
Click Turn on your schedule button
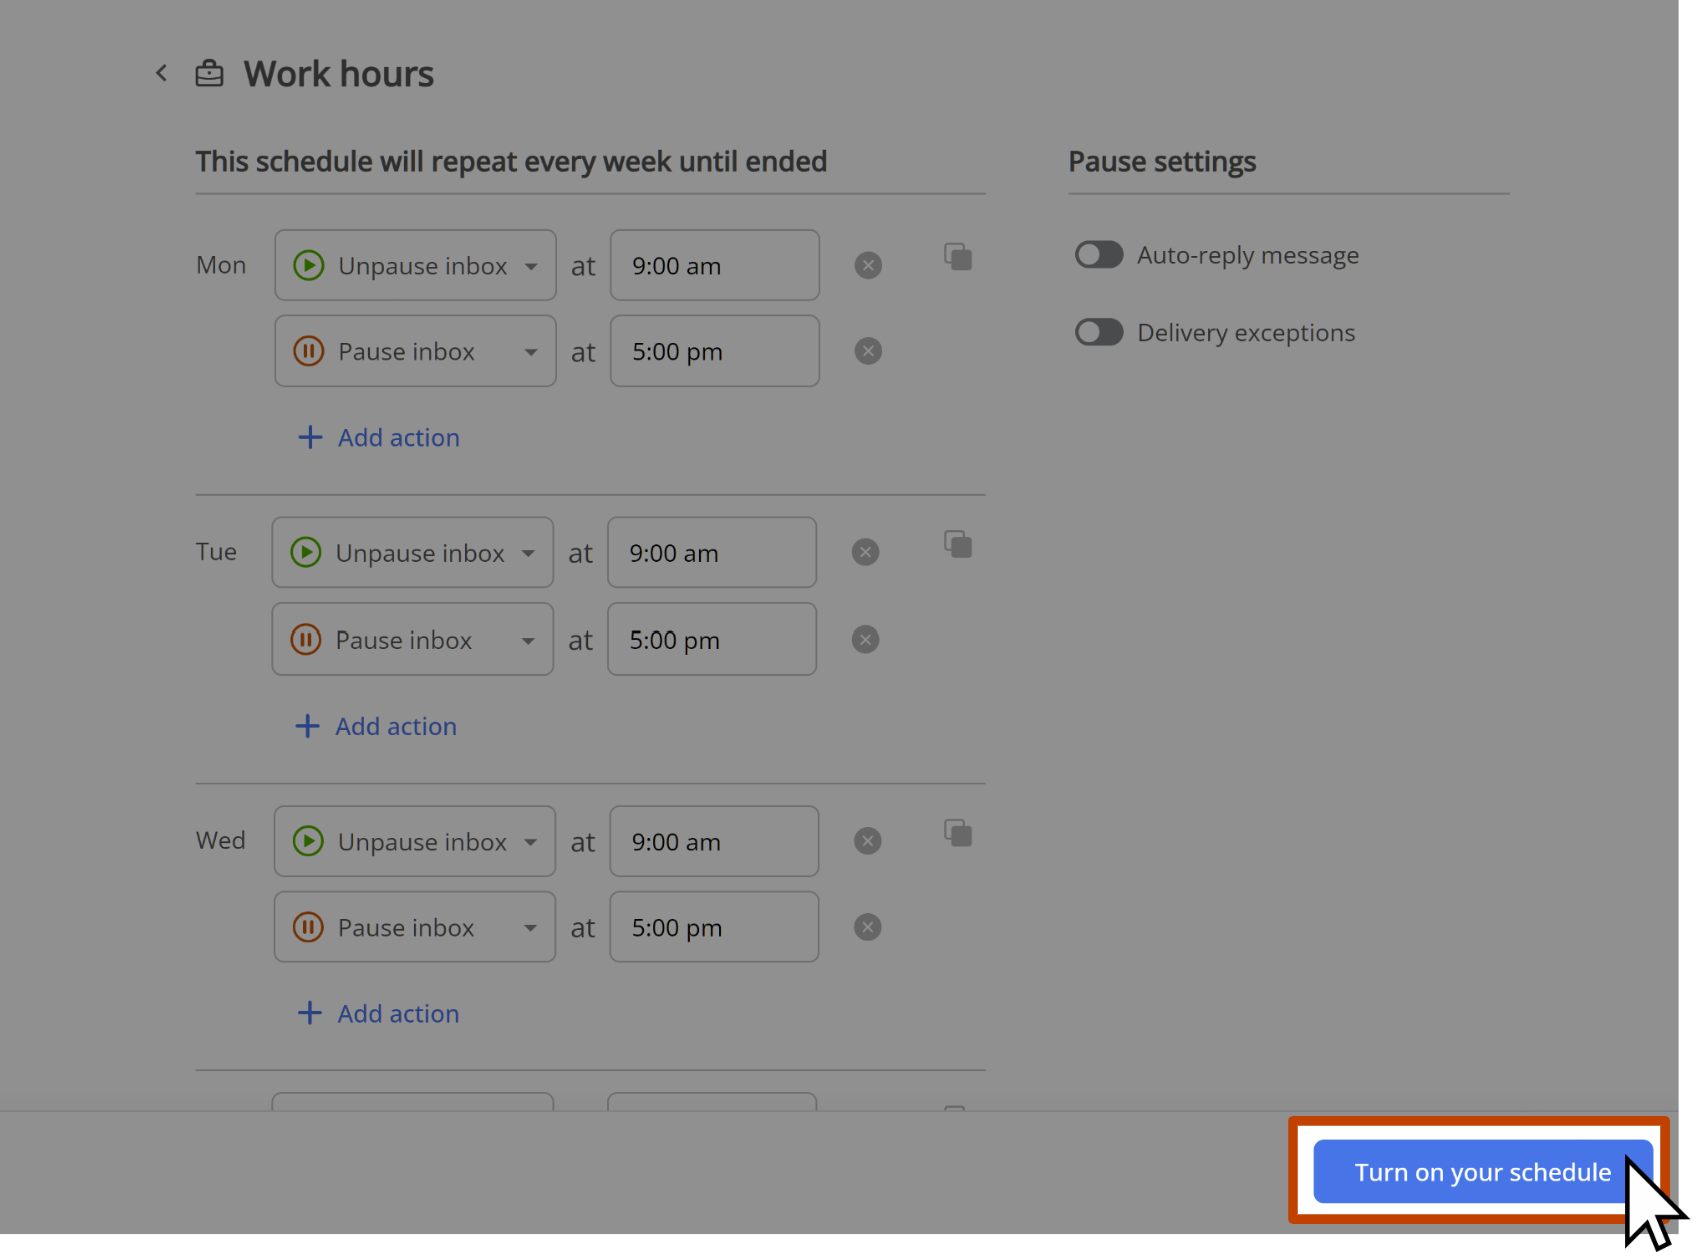[1482, 1172]
